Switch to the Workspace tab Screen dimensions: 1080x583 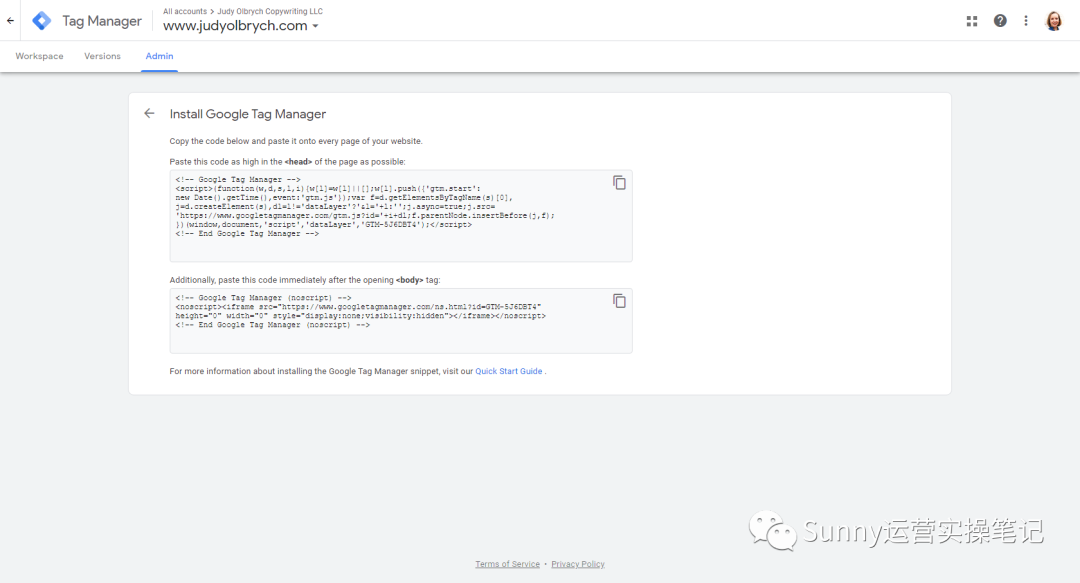click(39, 56)
